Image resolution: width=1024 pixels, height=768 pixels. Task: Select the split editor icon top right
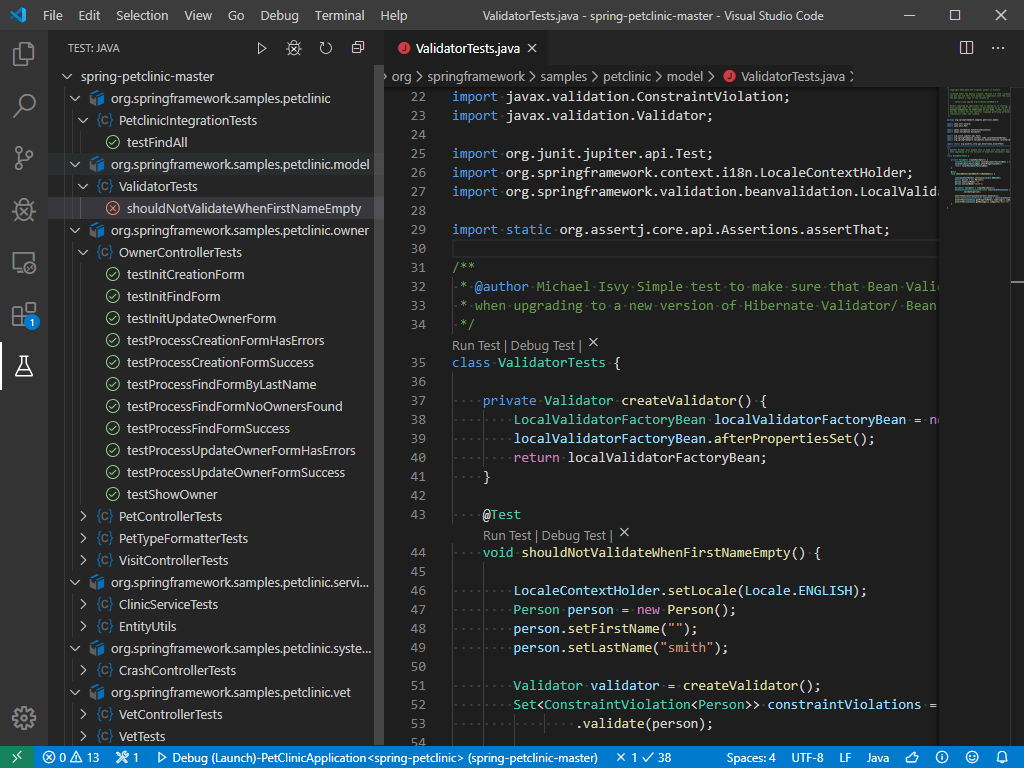(965, 47)
